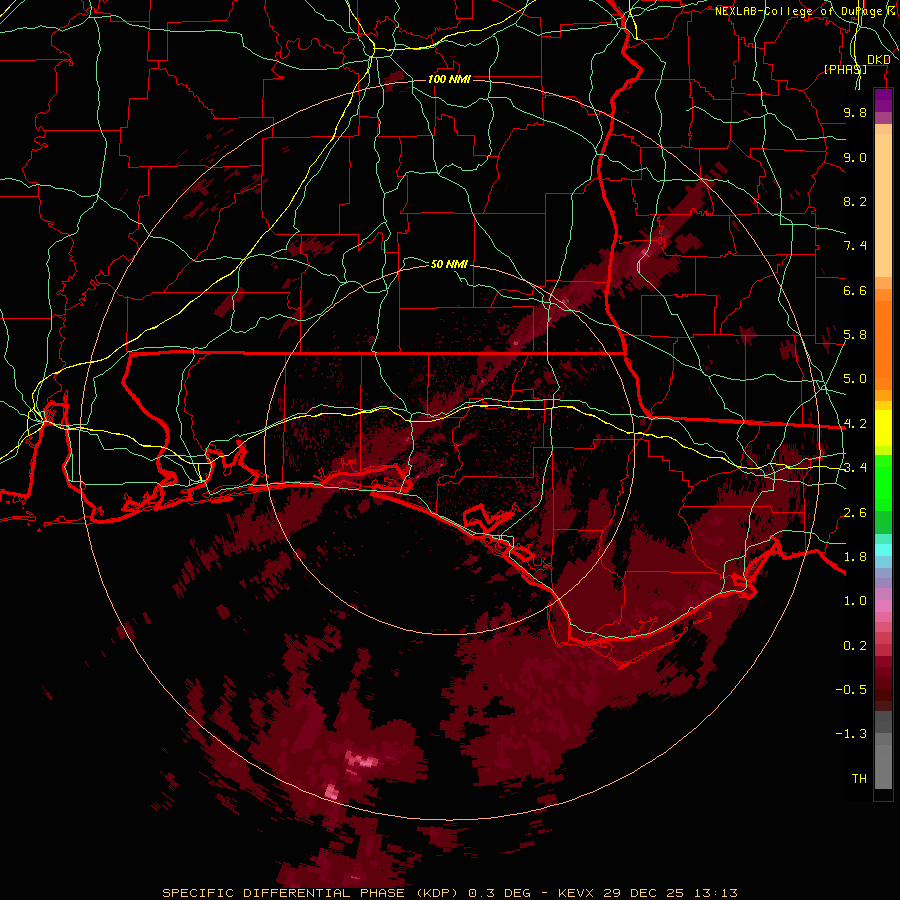This screenshot has height=900, width=900.
Task: Click the yellow segment of the color bar
Action: [x=883, y=428]
